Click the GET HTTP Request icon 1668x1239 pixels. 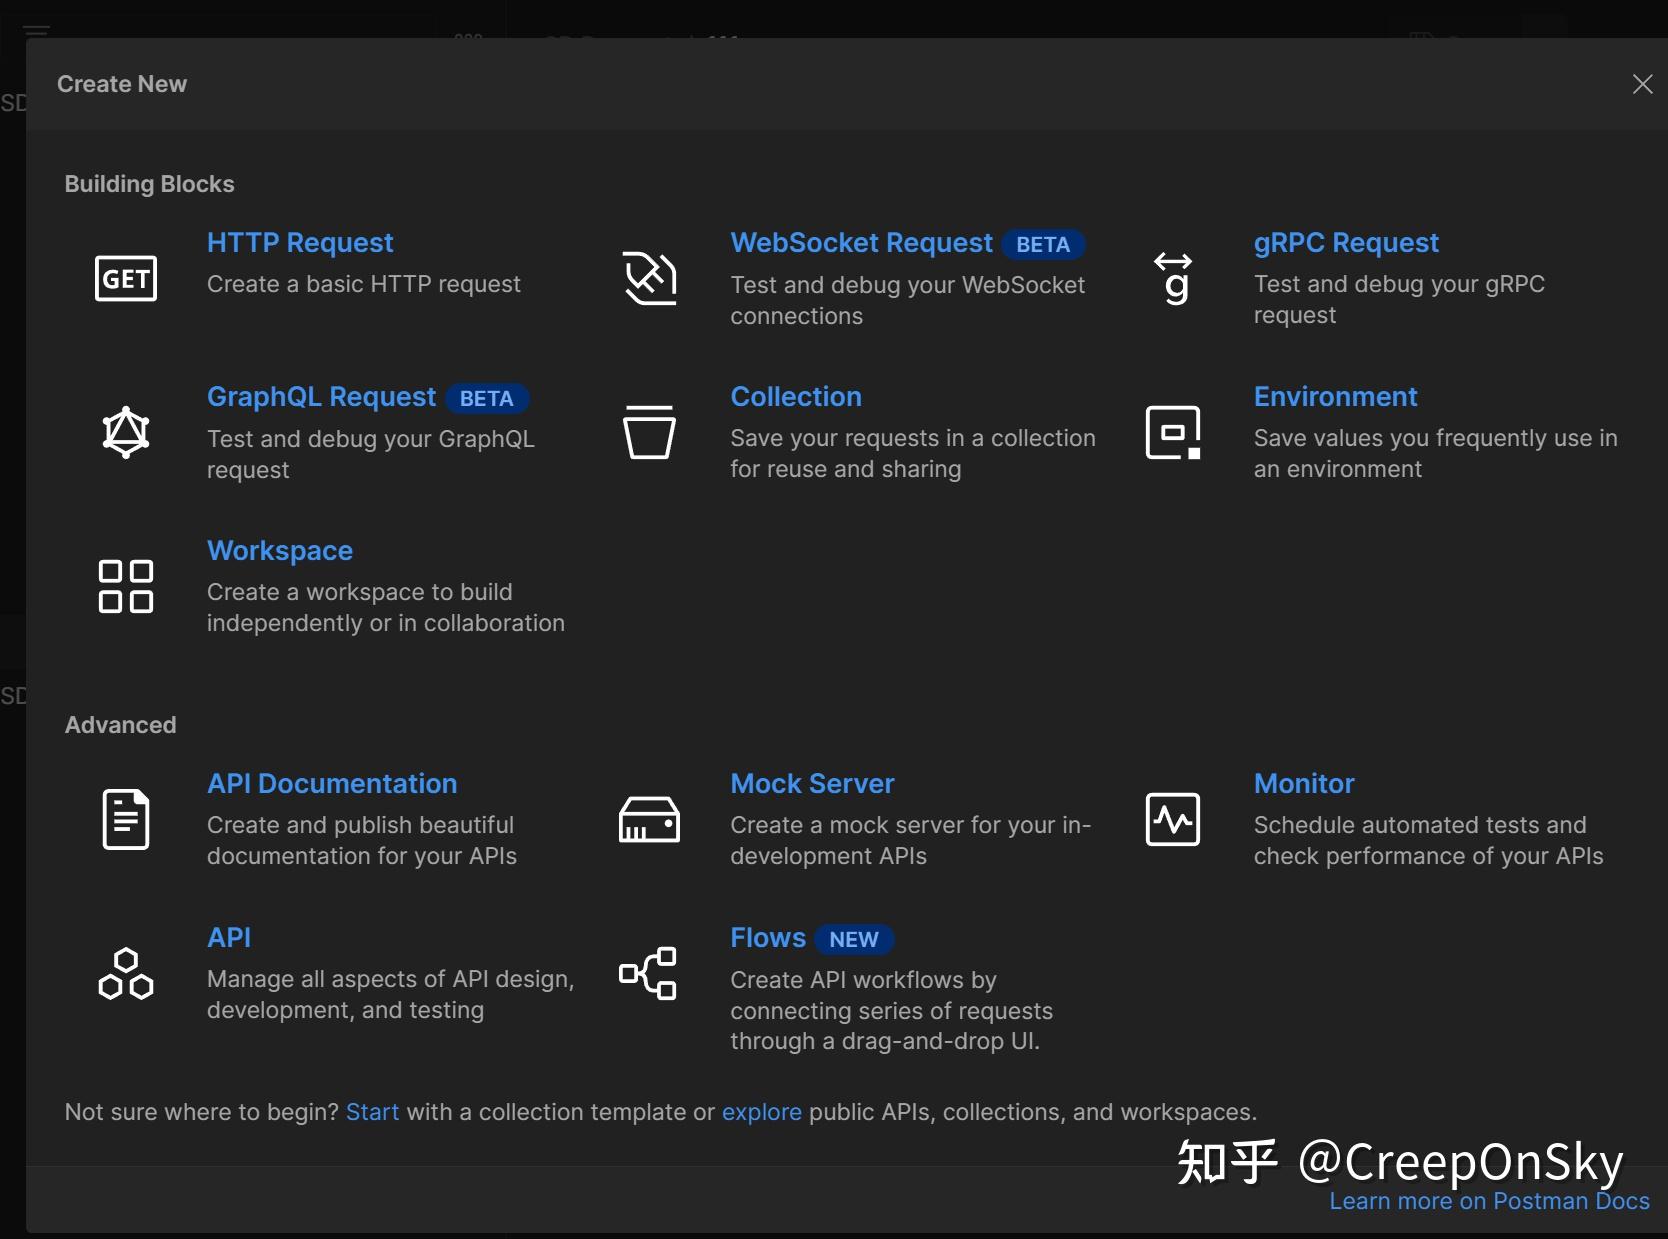tap(126, 278)
